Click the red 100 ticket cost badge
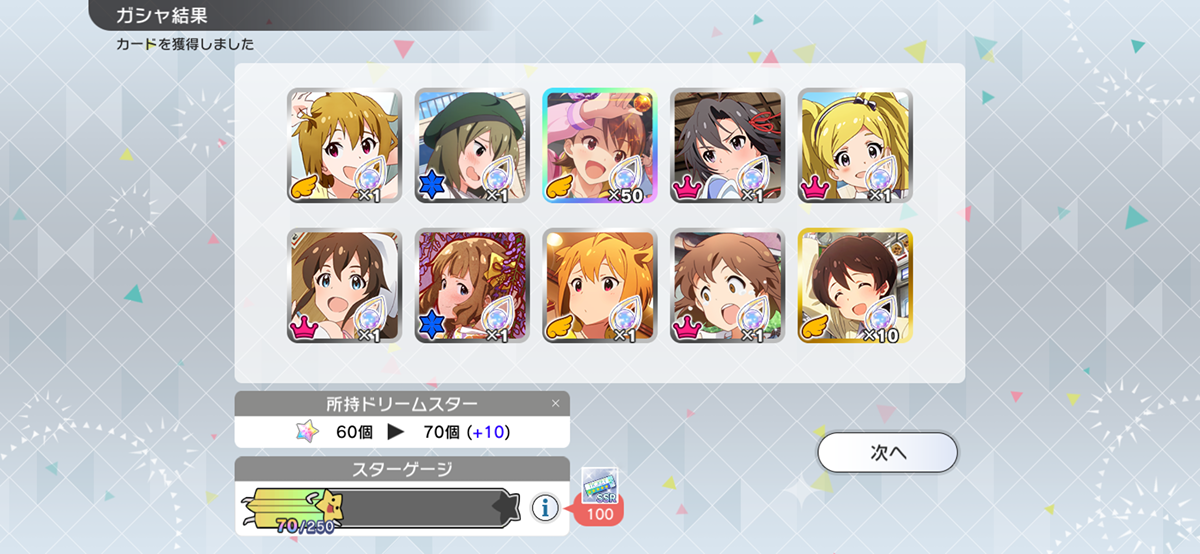This screenshot has height=554, width=1200. click(600, 513)
